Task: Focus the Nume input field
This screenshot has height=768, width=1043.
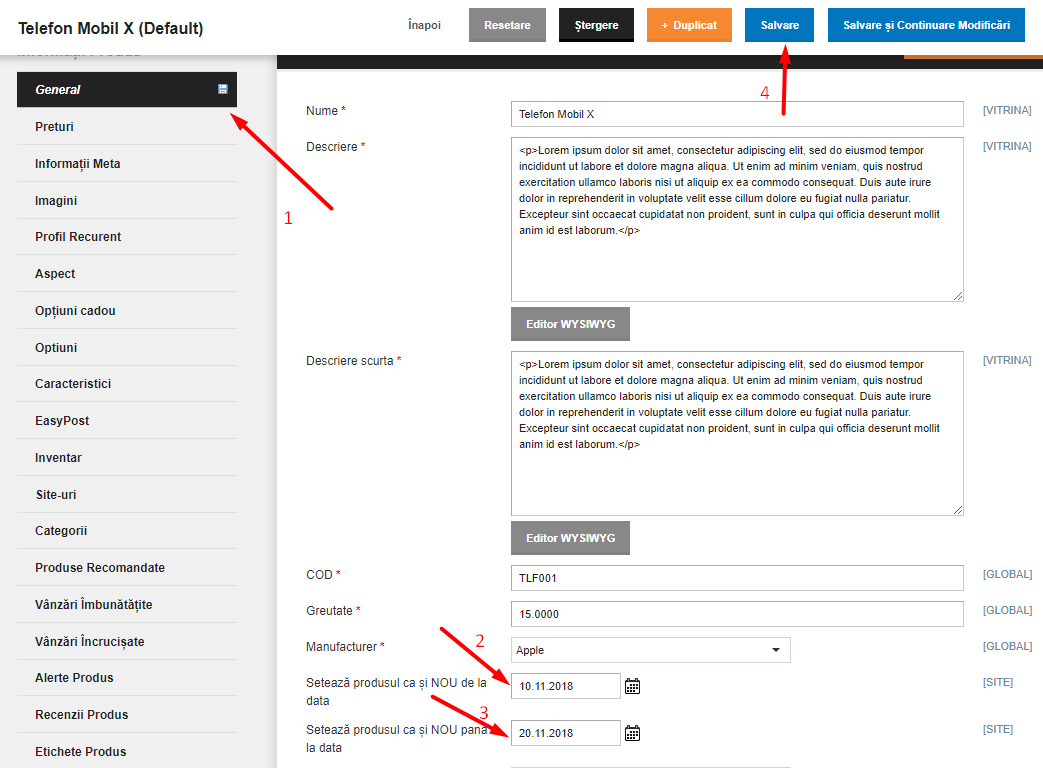Action: 737,114
